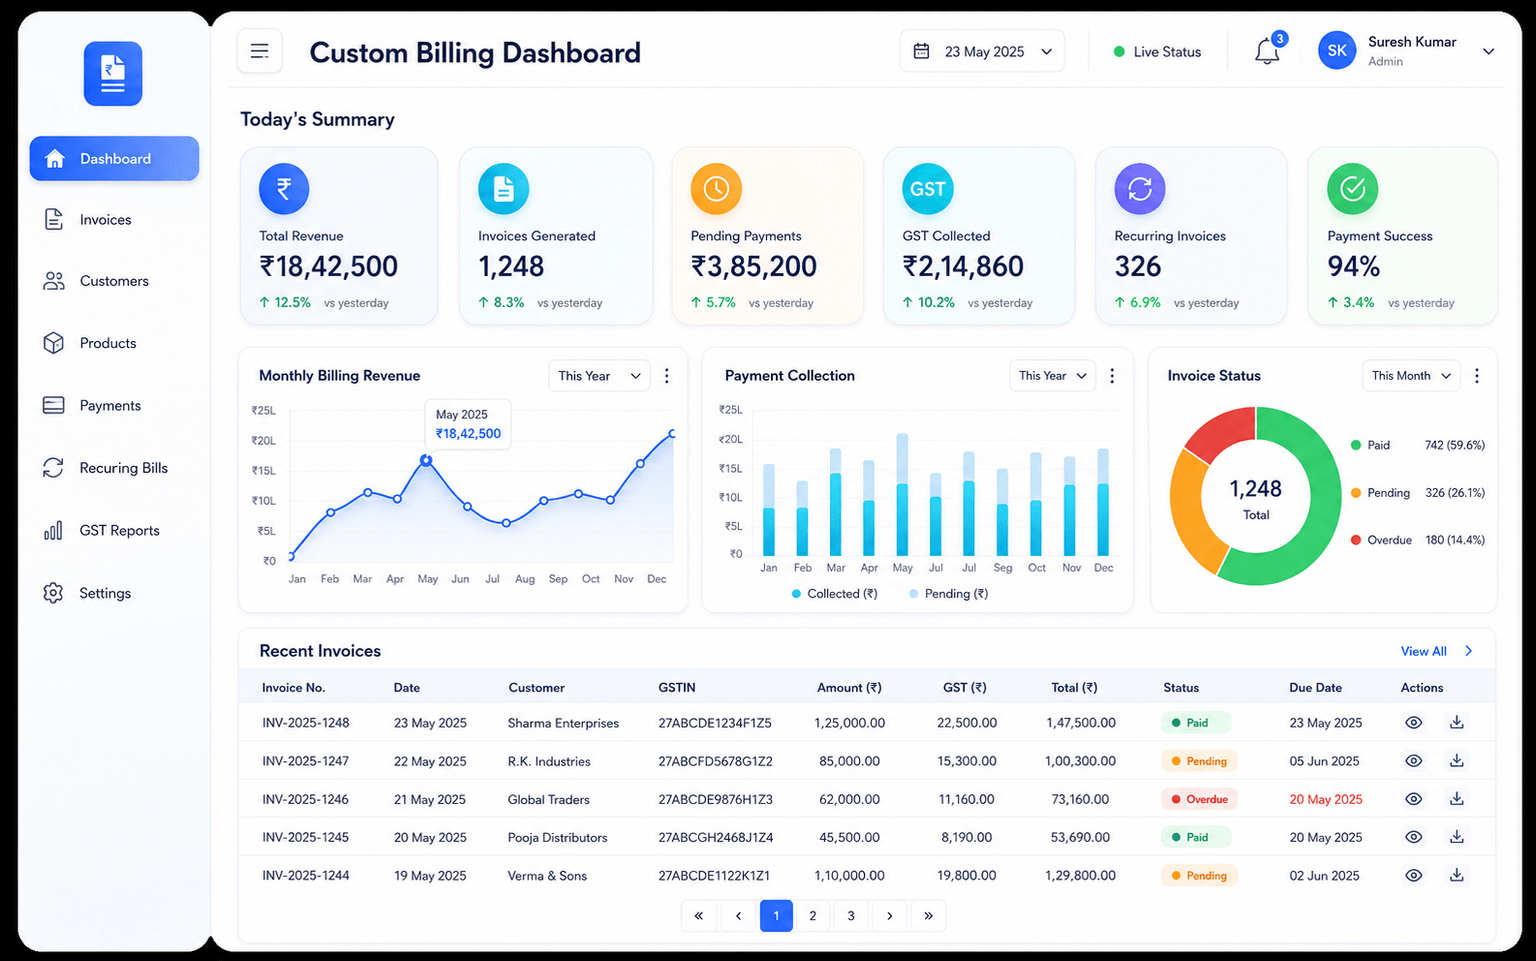The height and width of the screenshot is (961, 1536).
Task: Click the Invoice No. column header
Action: [x=293, y=688]
